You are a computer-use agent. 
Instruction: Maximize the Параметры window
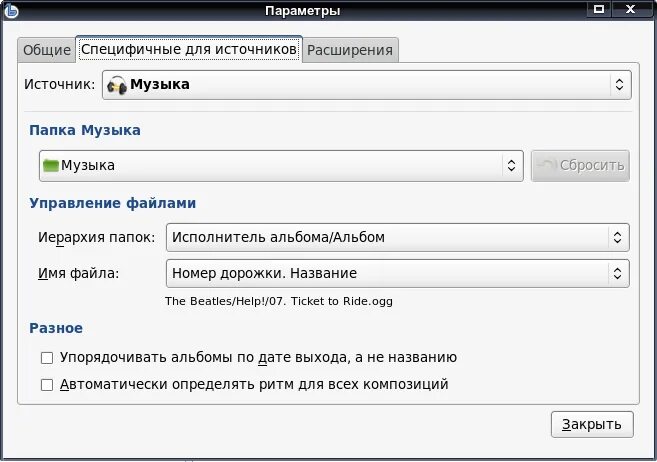599,9
